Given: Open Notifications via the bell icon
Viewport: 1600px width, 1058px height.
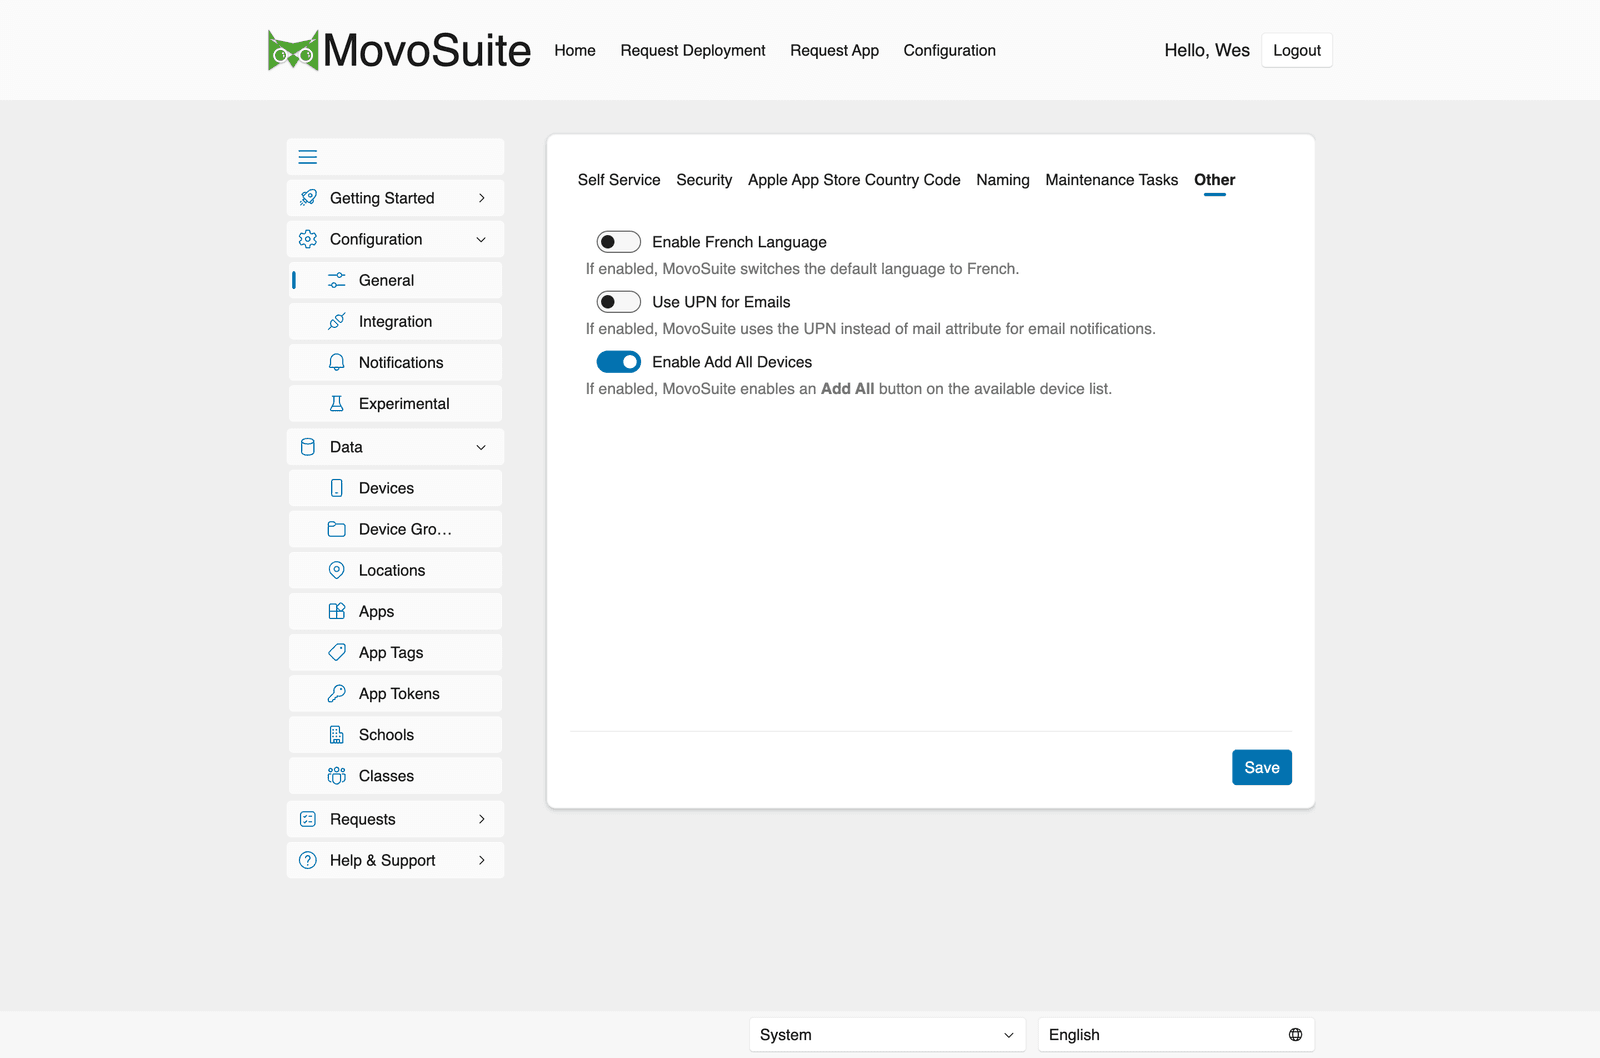Looking at the screenshot, I should coord(337,362).
